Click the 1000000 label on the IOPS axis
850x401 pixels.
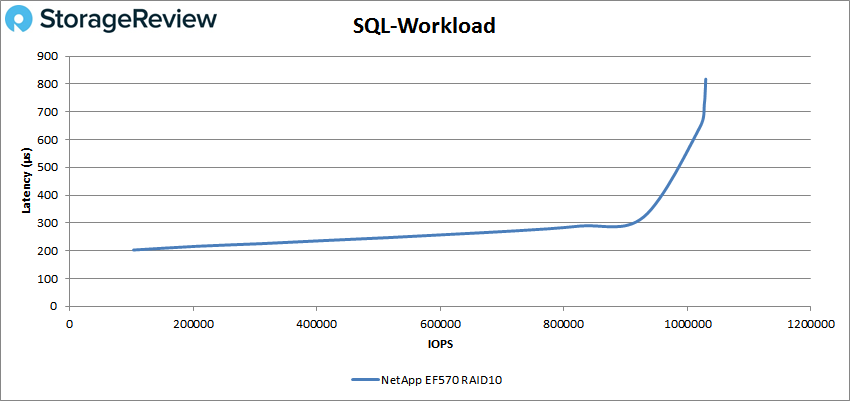pyautogui.click(x=687, y=324)
